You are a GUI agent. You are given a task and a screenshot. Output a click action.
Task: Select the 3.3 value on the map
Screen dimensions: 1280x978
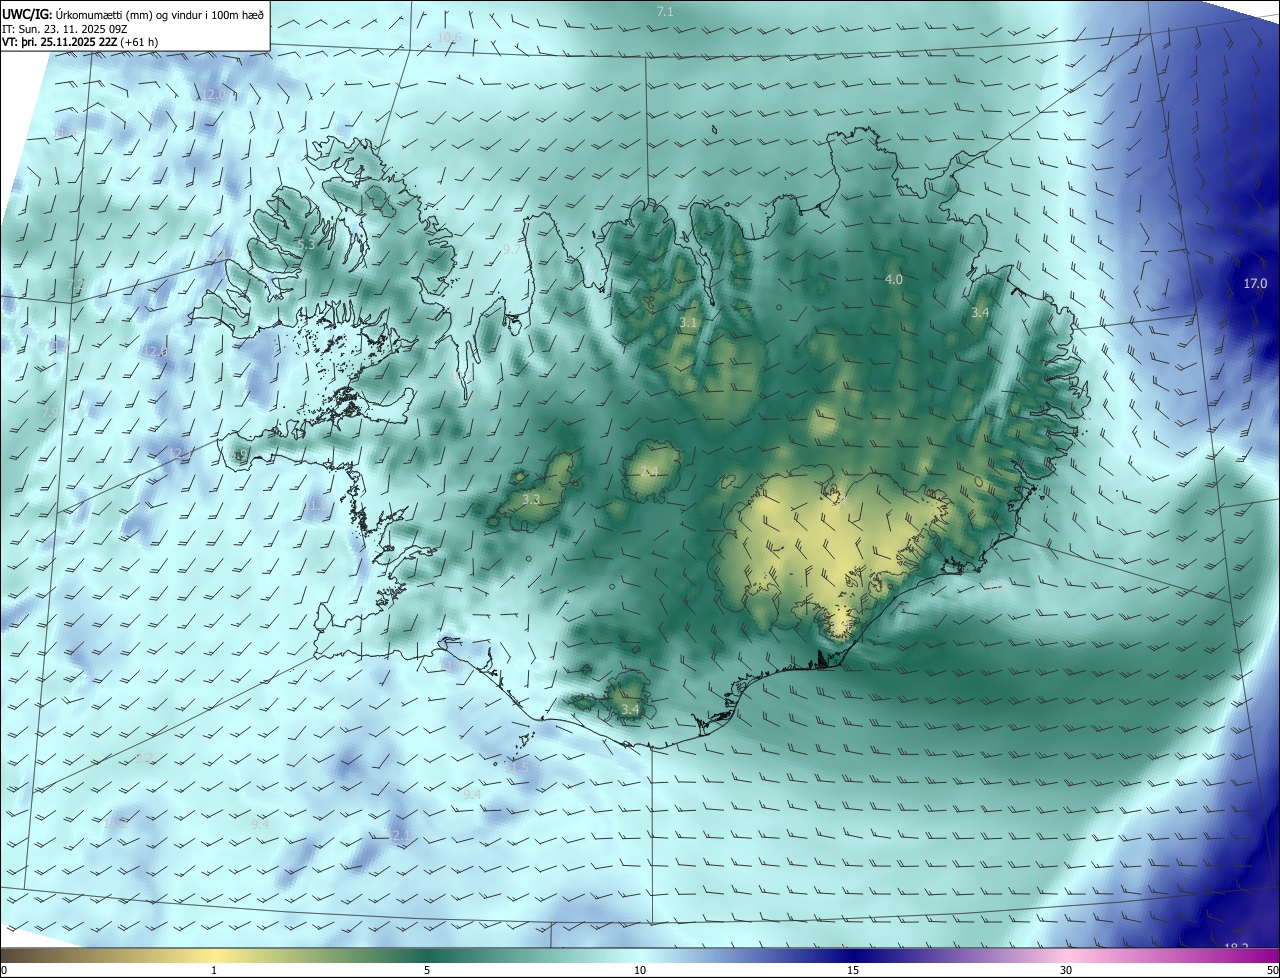click(x=531, y=499)
